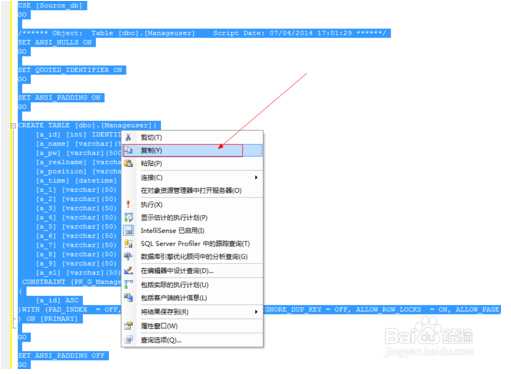The height and width of the screenshot is (374, 511).
Task: Click the '[a_1] [varchar](50)' column line
Action: pos(77,190)
